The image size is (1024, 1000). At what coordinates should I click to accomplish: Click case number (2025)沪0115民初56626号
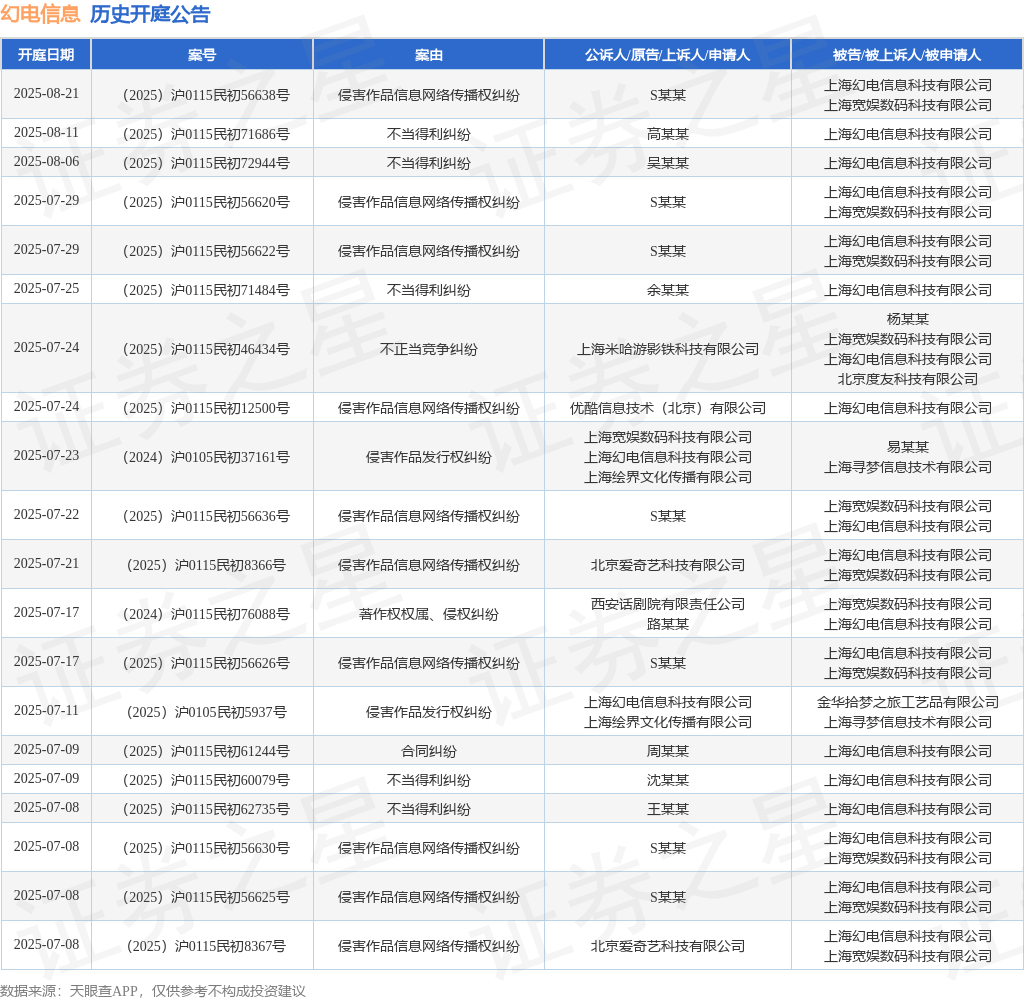[x=206, y=664]
